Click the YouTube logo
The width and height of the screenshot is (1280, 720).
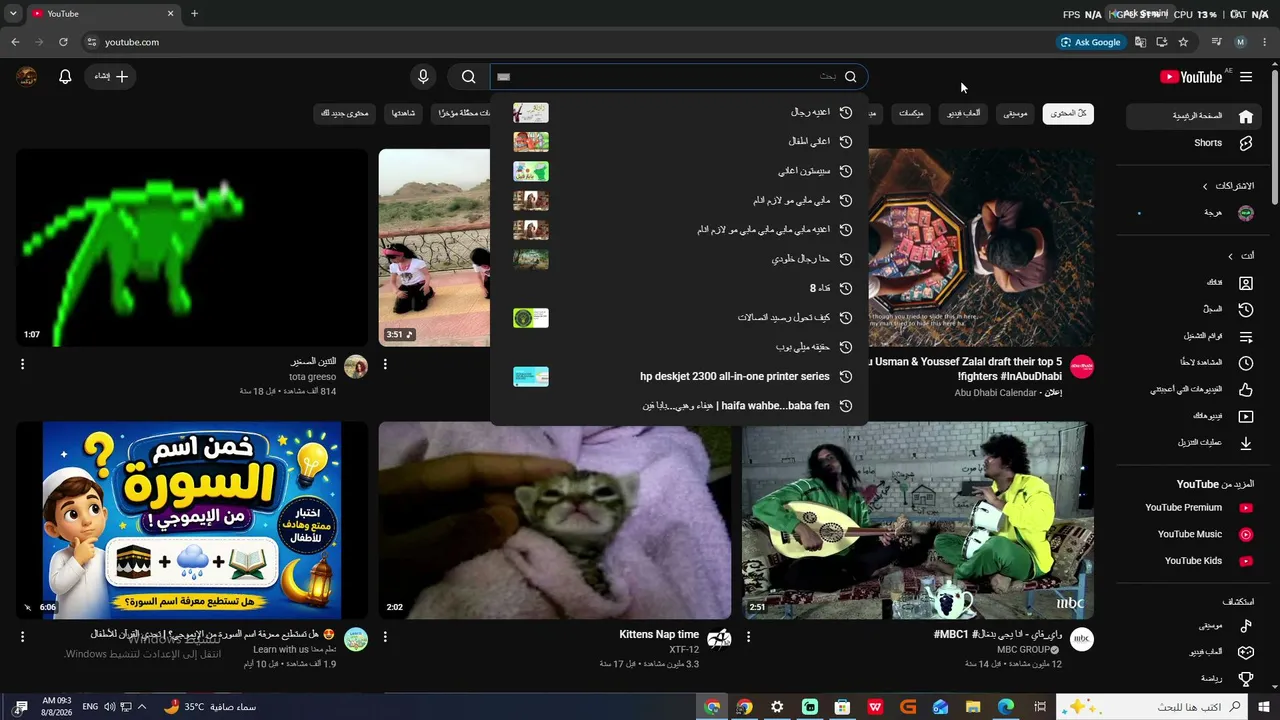point(1191,77)
